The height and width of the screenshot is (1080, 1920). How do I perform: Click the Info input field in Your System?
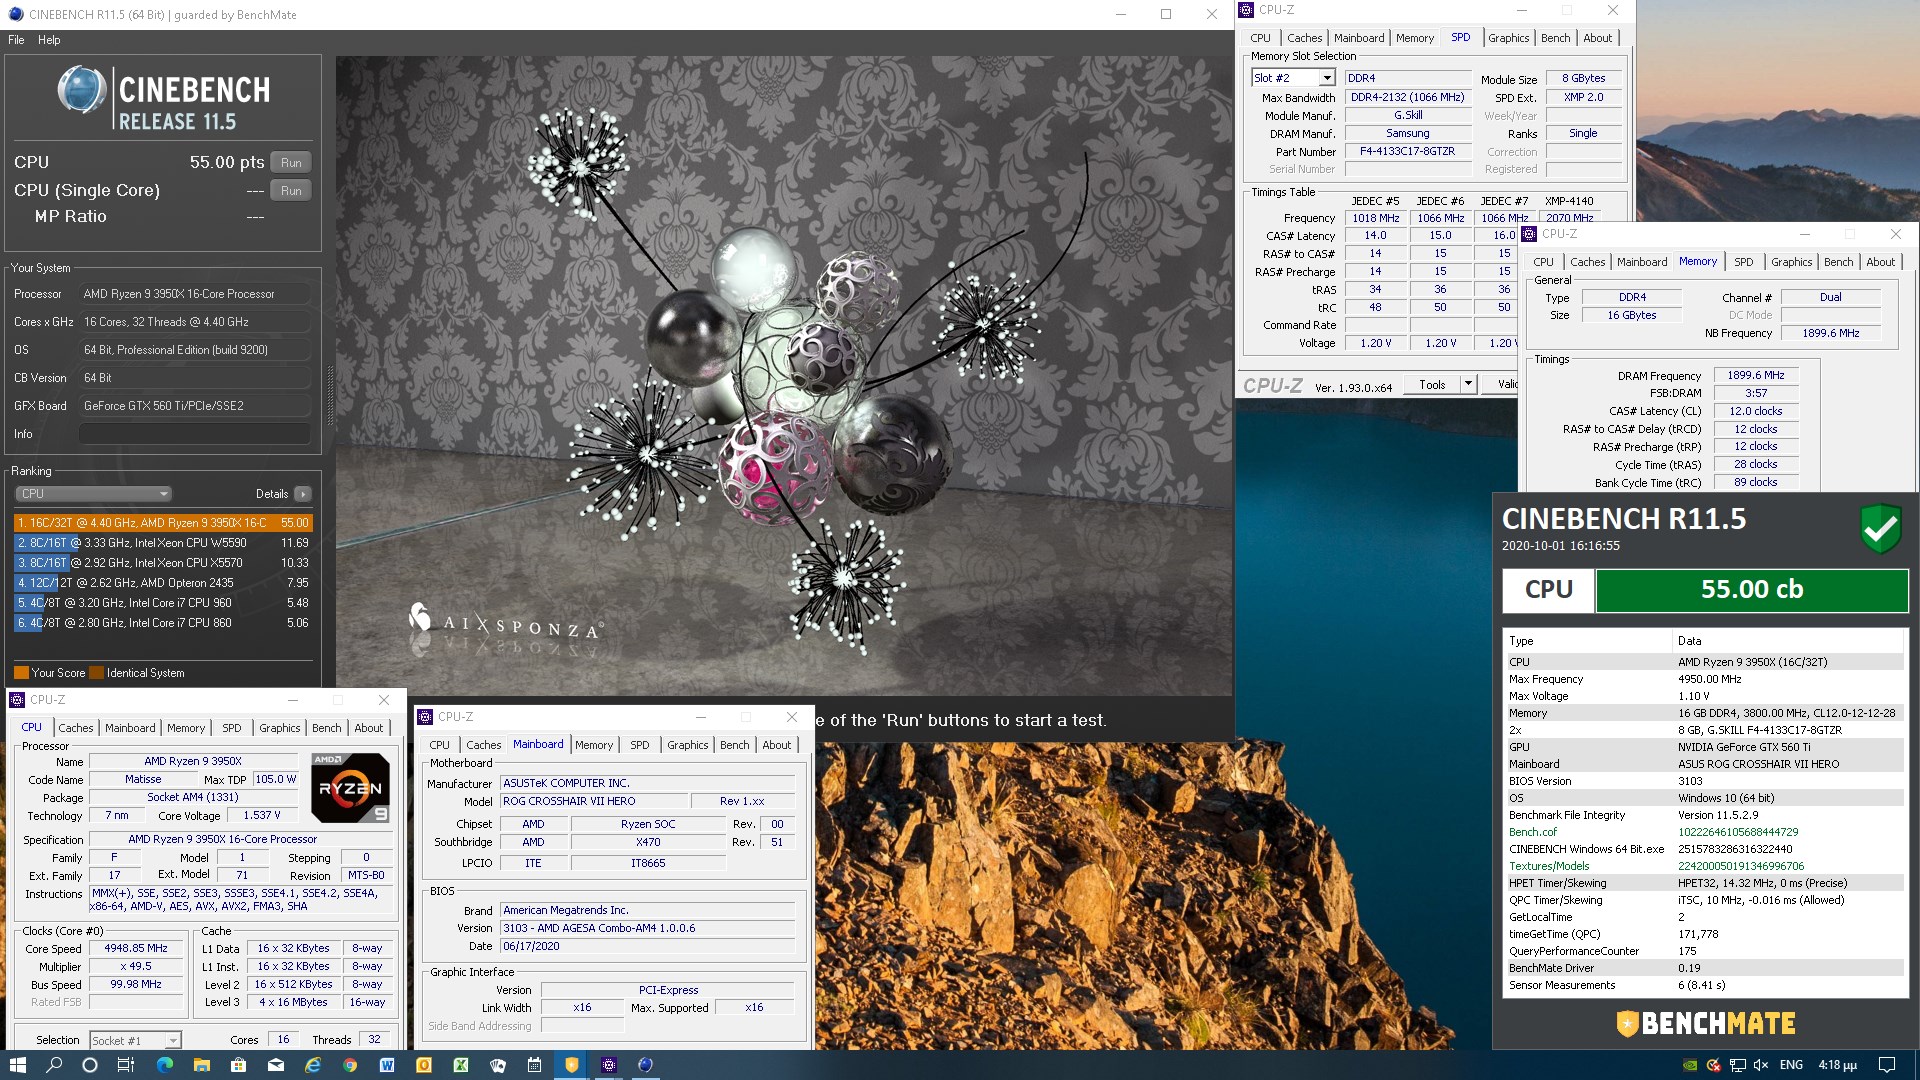[x=194, y=434]
